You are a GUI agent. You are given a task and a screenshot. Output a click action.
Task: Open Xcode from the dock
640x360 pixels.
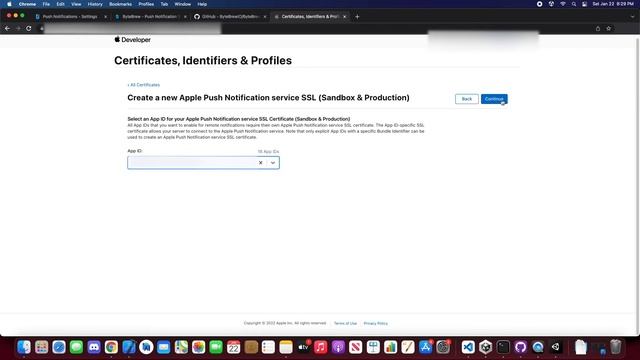tap(129, 347)
